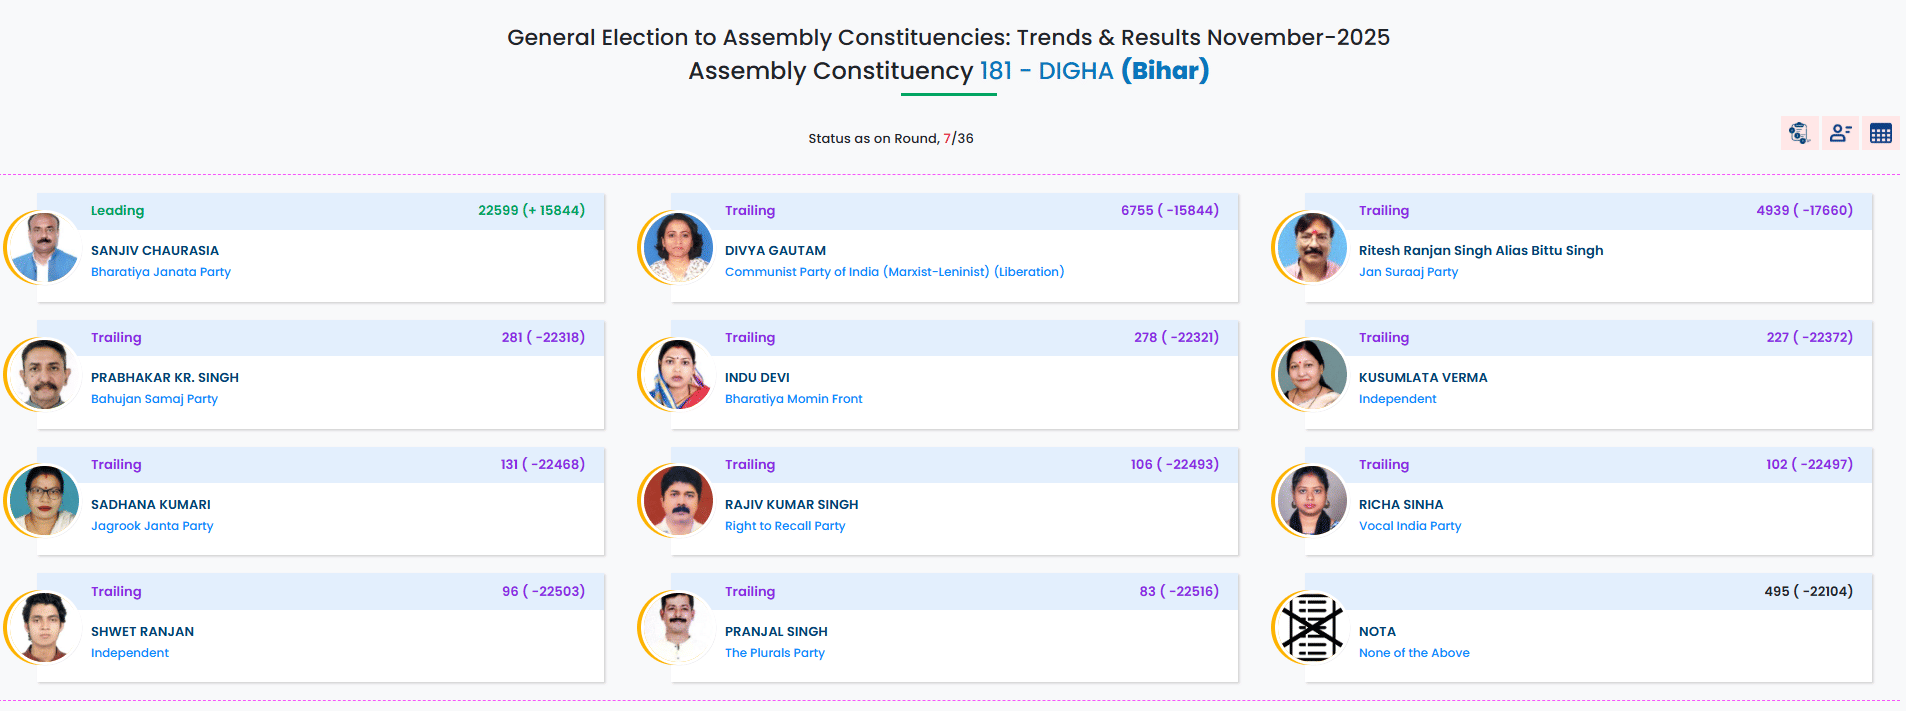Screen dimensions: 1906x711
Task: Click Ritesh Ranjan Singh's profile photo
Action: click(1312, 247)
